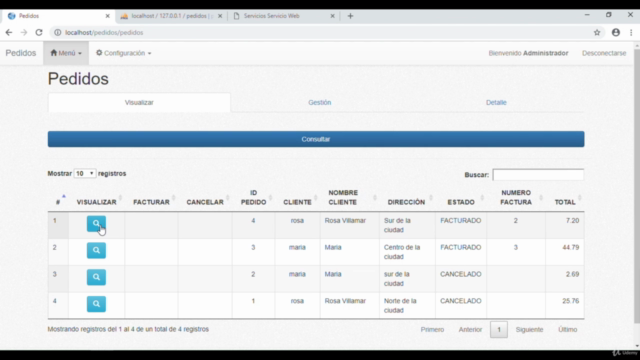Click total value 7.20
Screen dimensions: 640x360
tap(572, 220)
